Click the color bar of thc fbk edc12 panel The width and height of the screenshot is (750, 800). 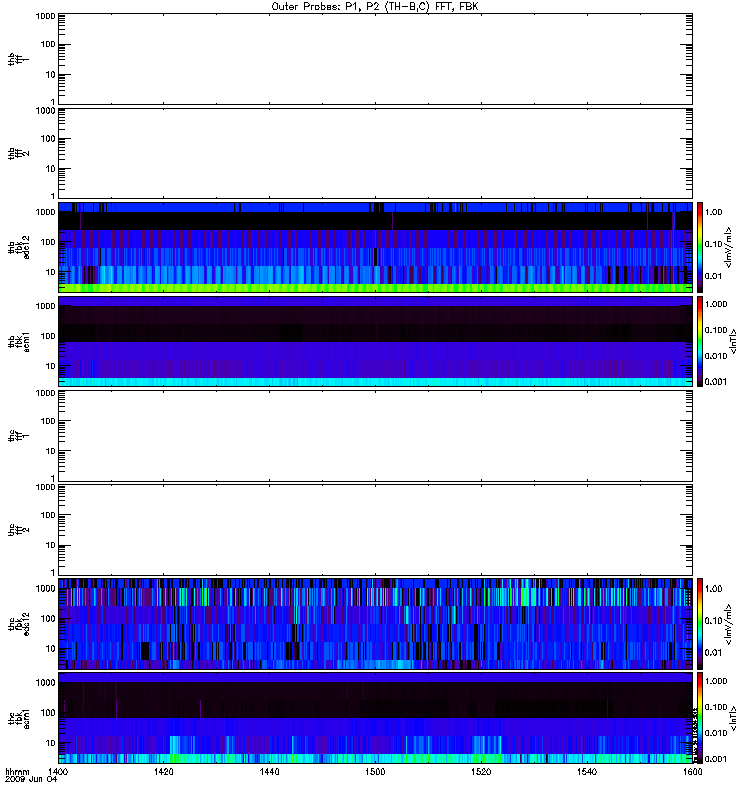click(x=700, y=623)
